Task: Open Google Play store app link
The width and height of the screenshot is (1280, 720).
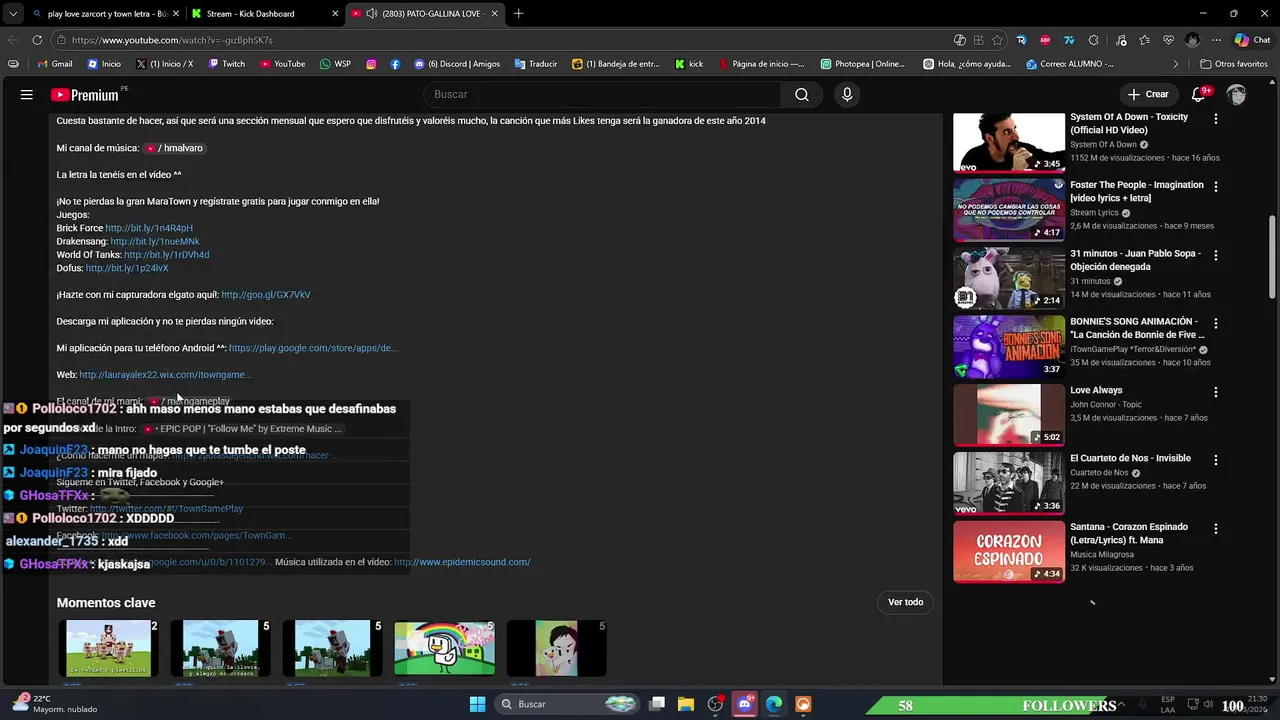Action: pyautogui.click(x=313, y=348)
